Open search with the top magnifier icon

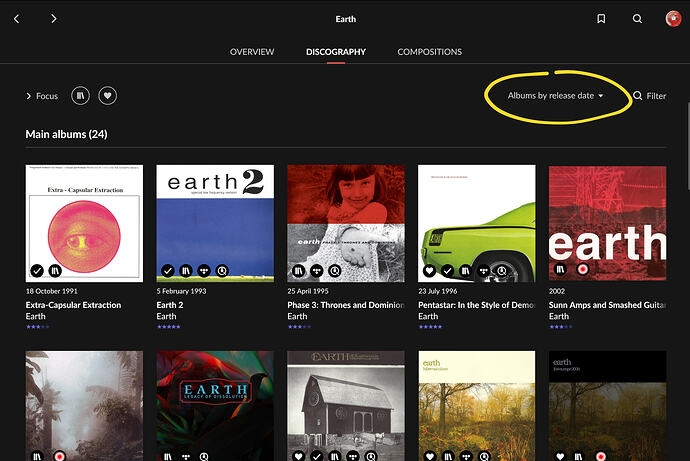[x=637, y=18]
